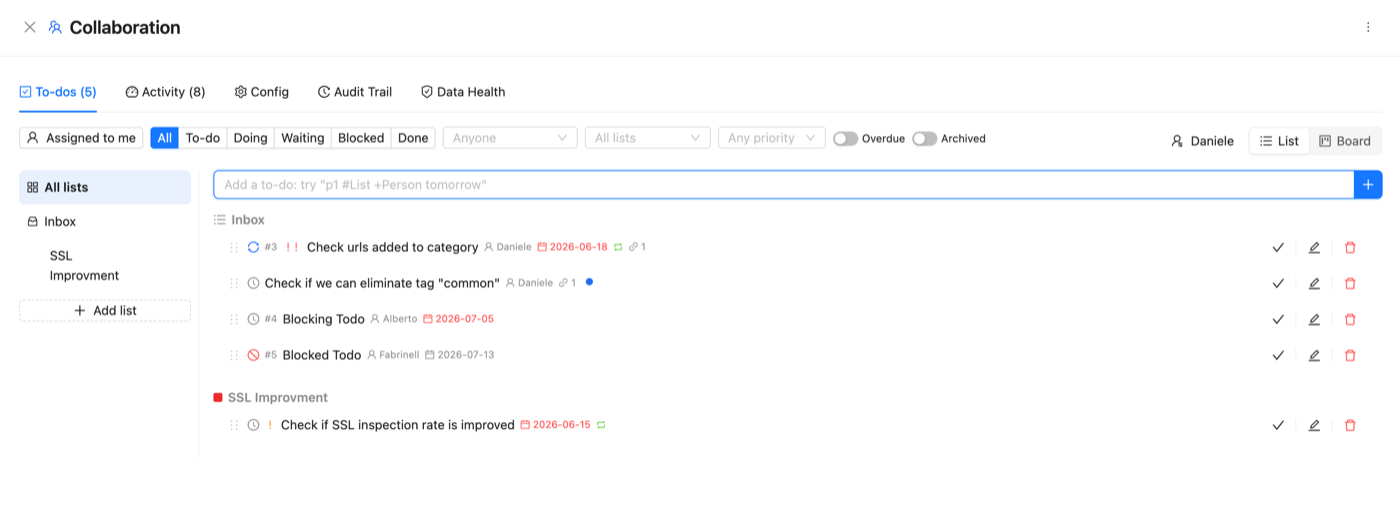This screenshot has height=513, width=1400.
Task: Open the 'Any priority' dropdown
Action: click(772, 138)
